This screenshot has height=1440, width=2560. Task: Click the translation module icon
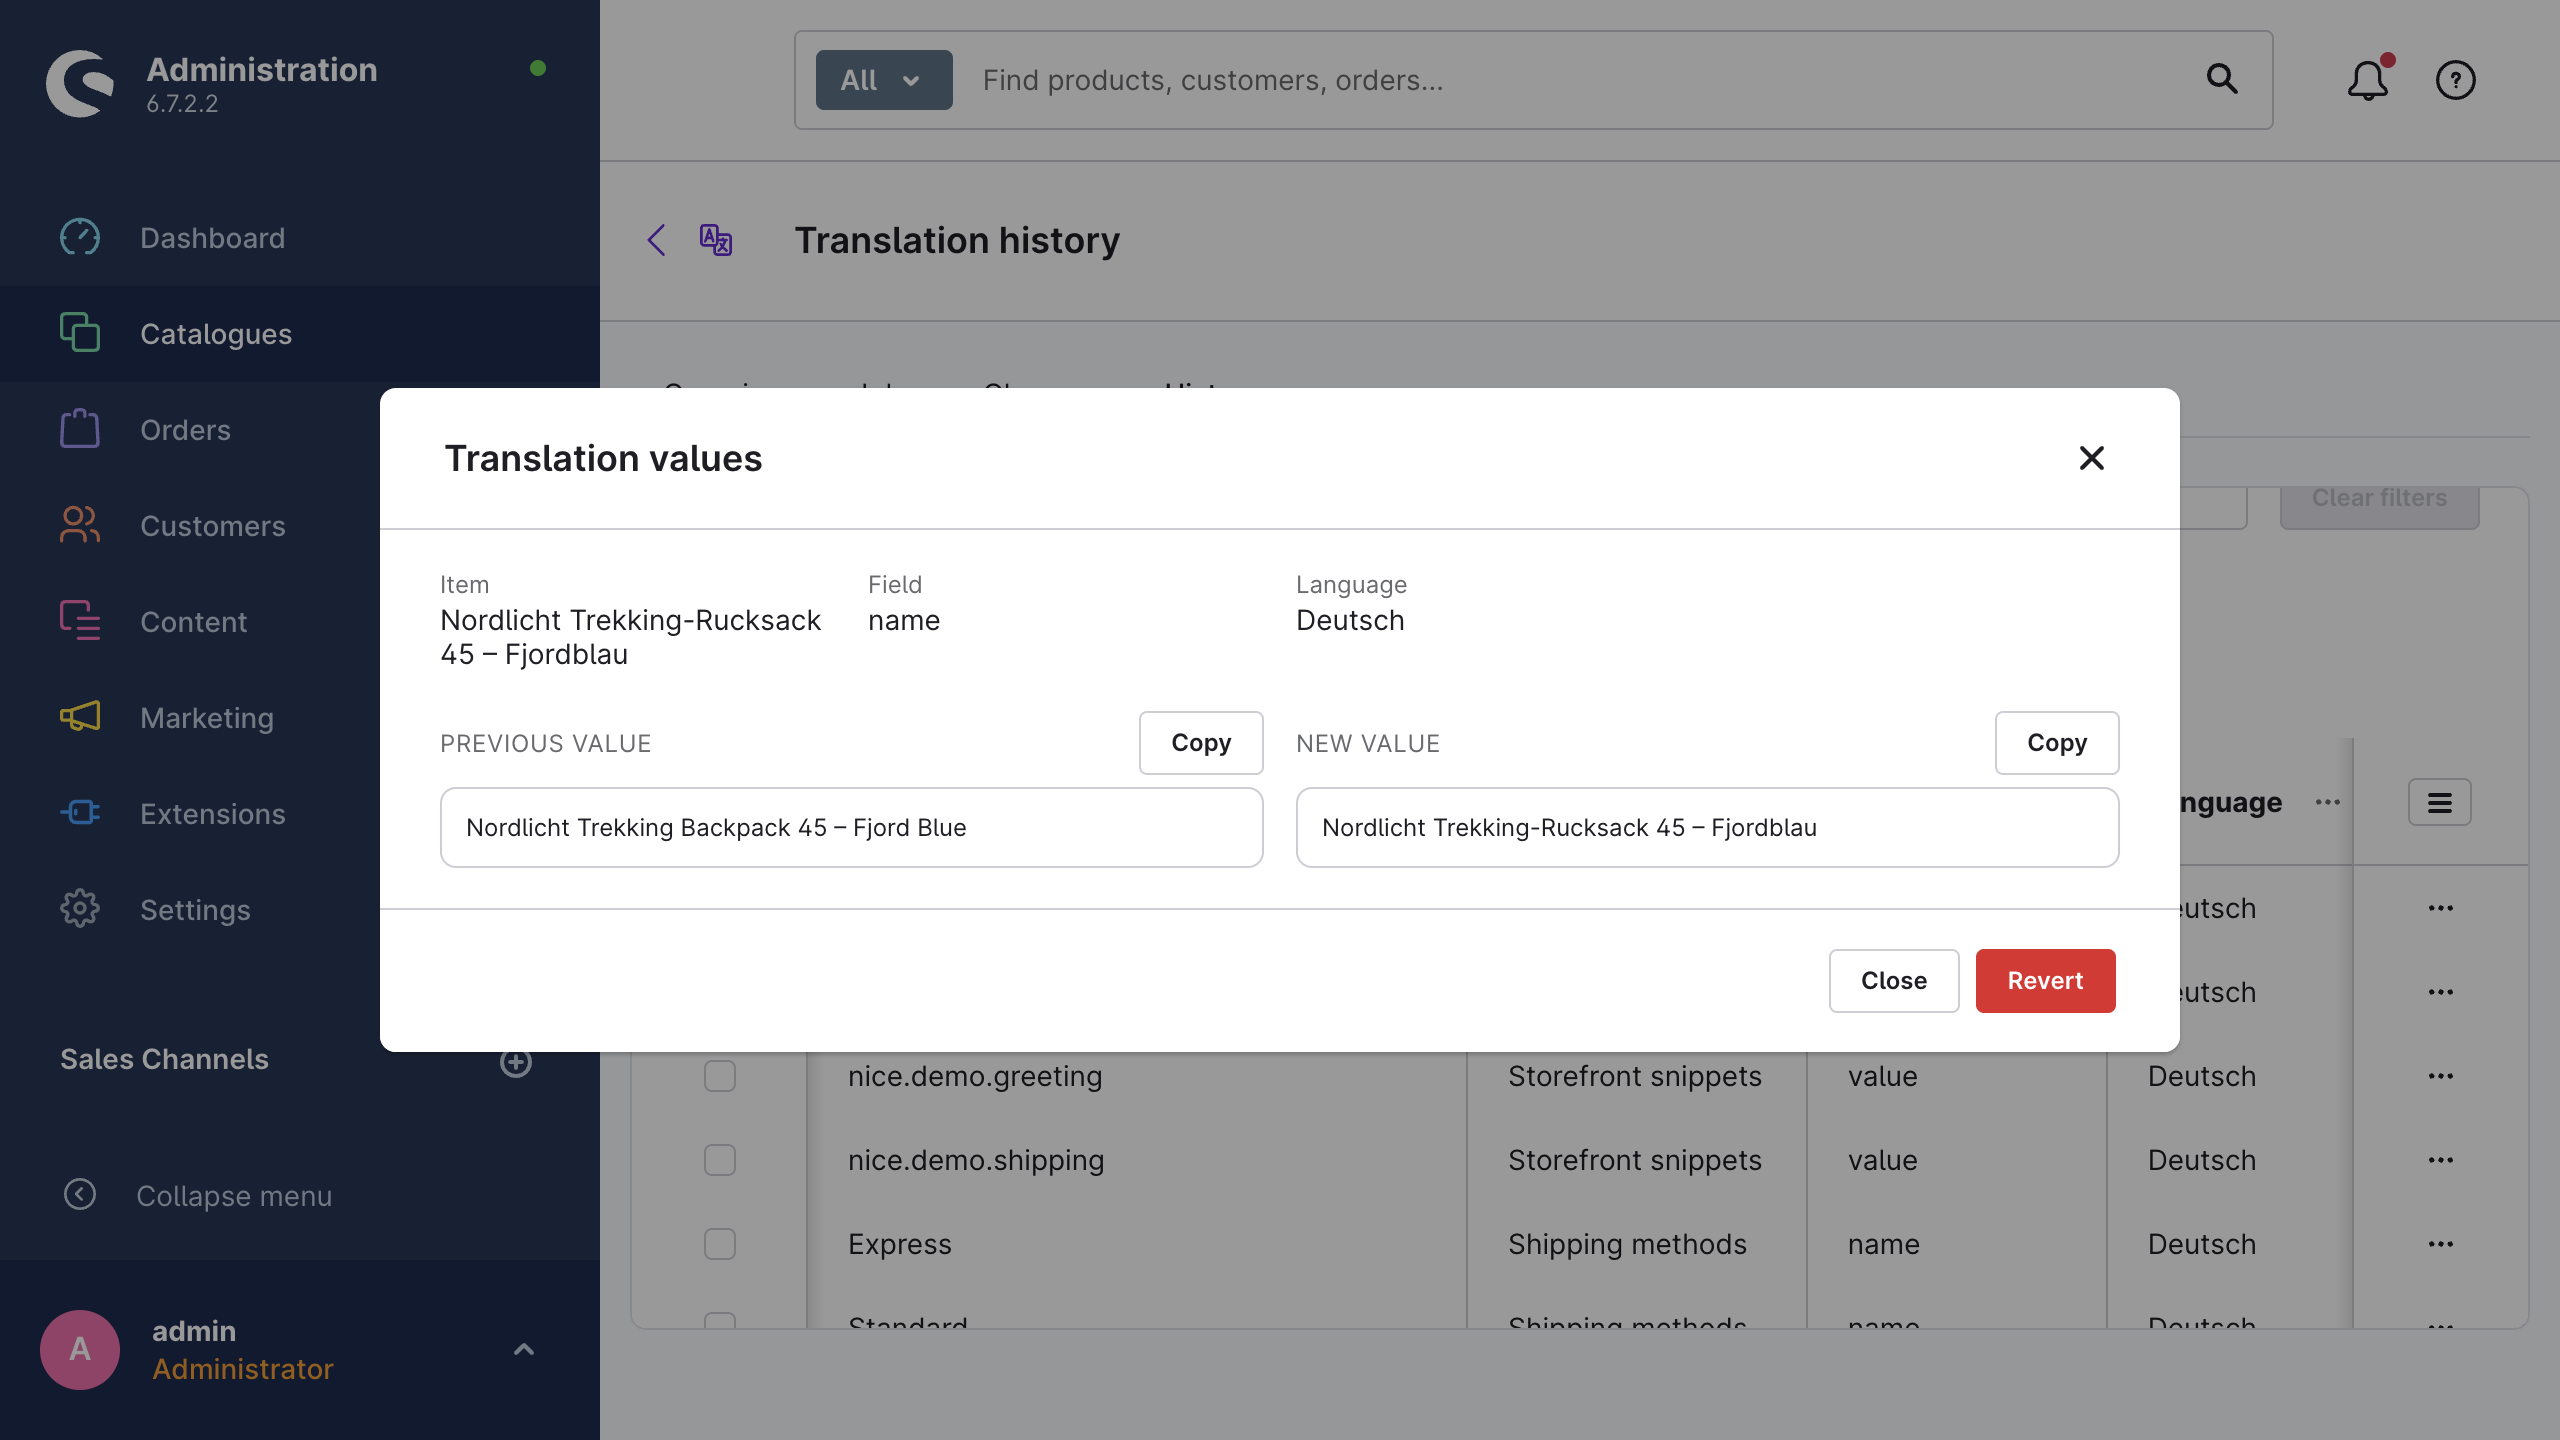(716, 240)
